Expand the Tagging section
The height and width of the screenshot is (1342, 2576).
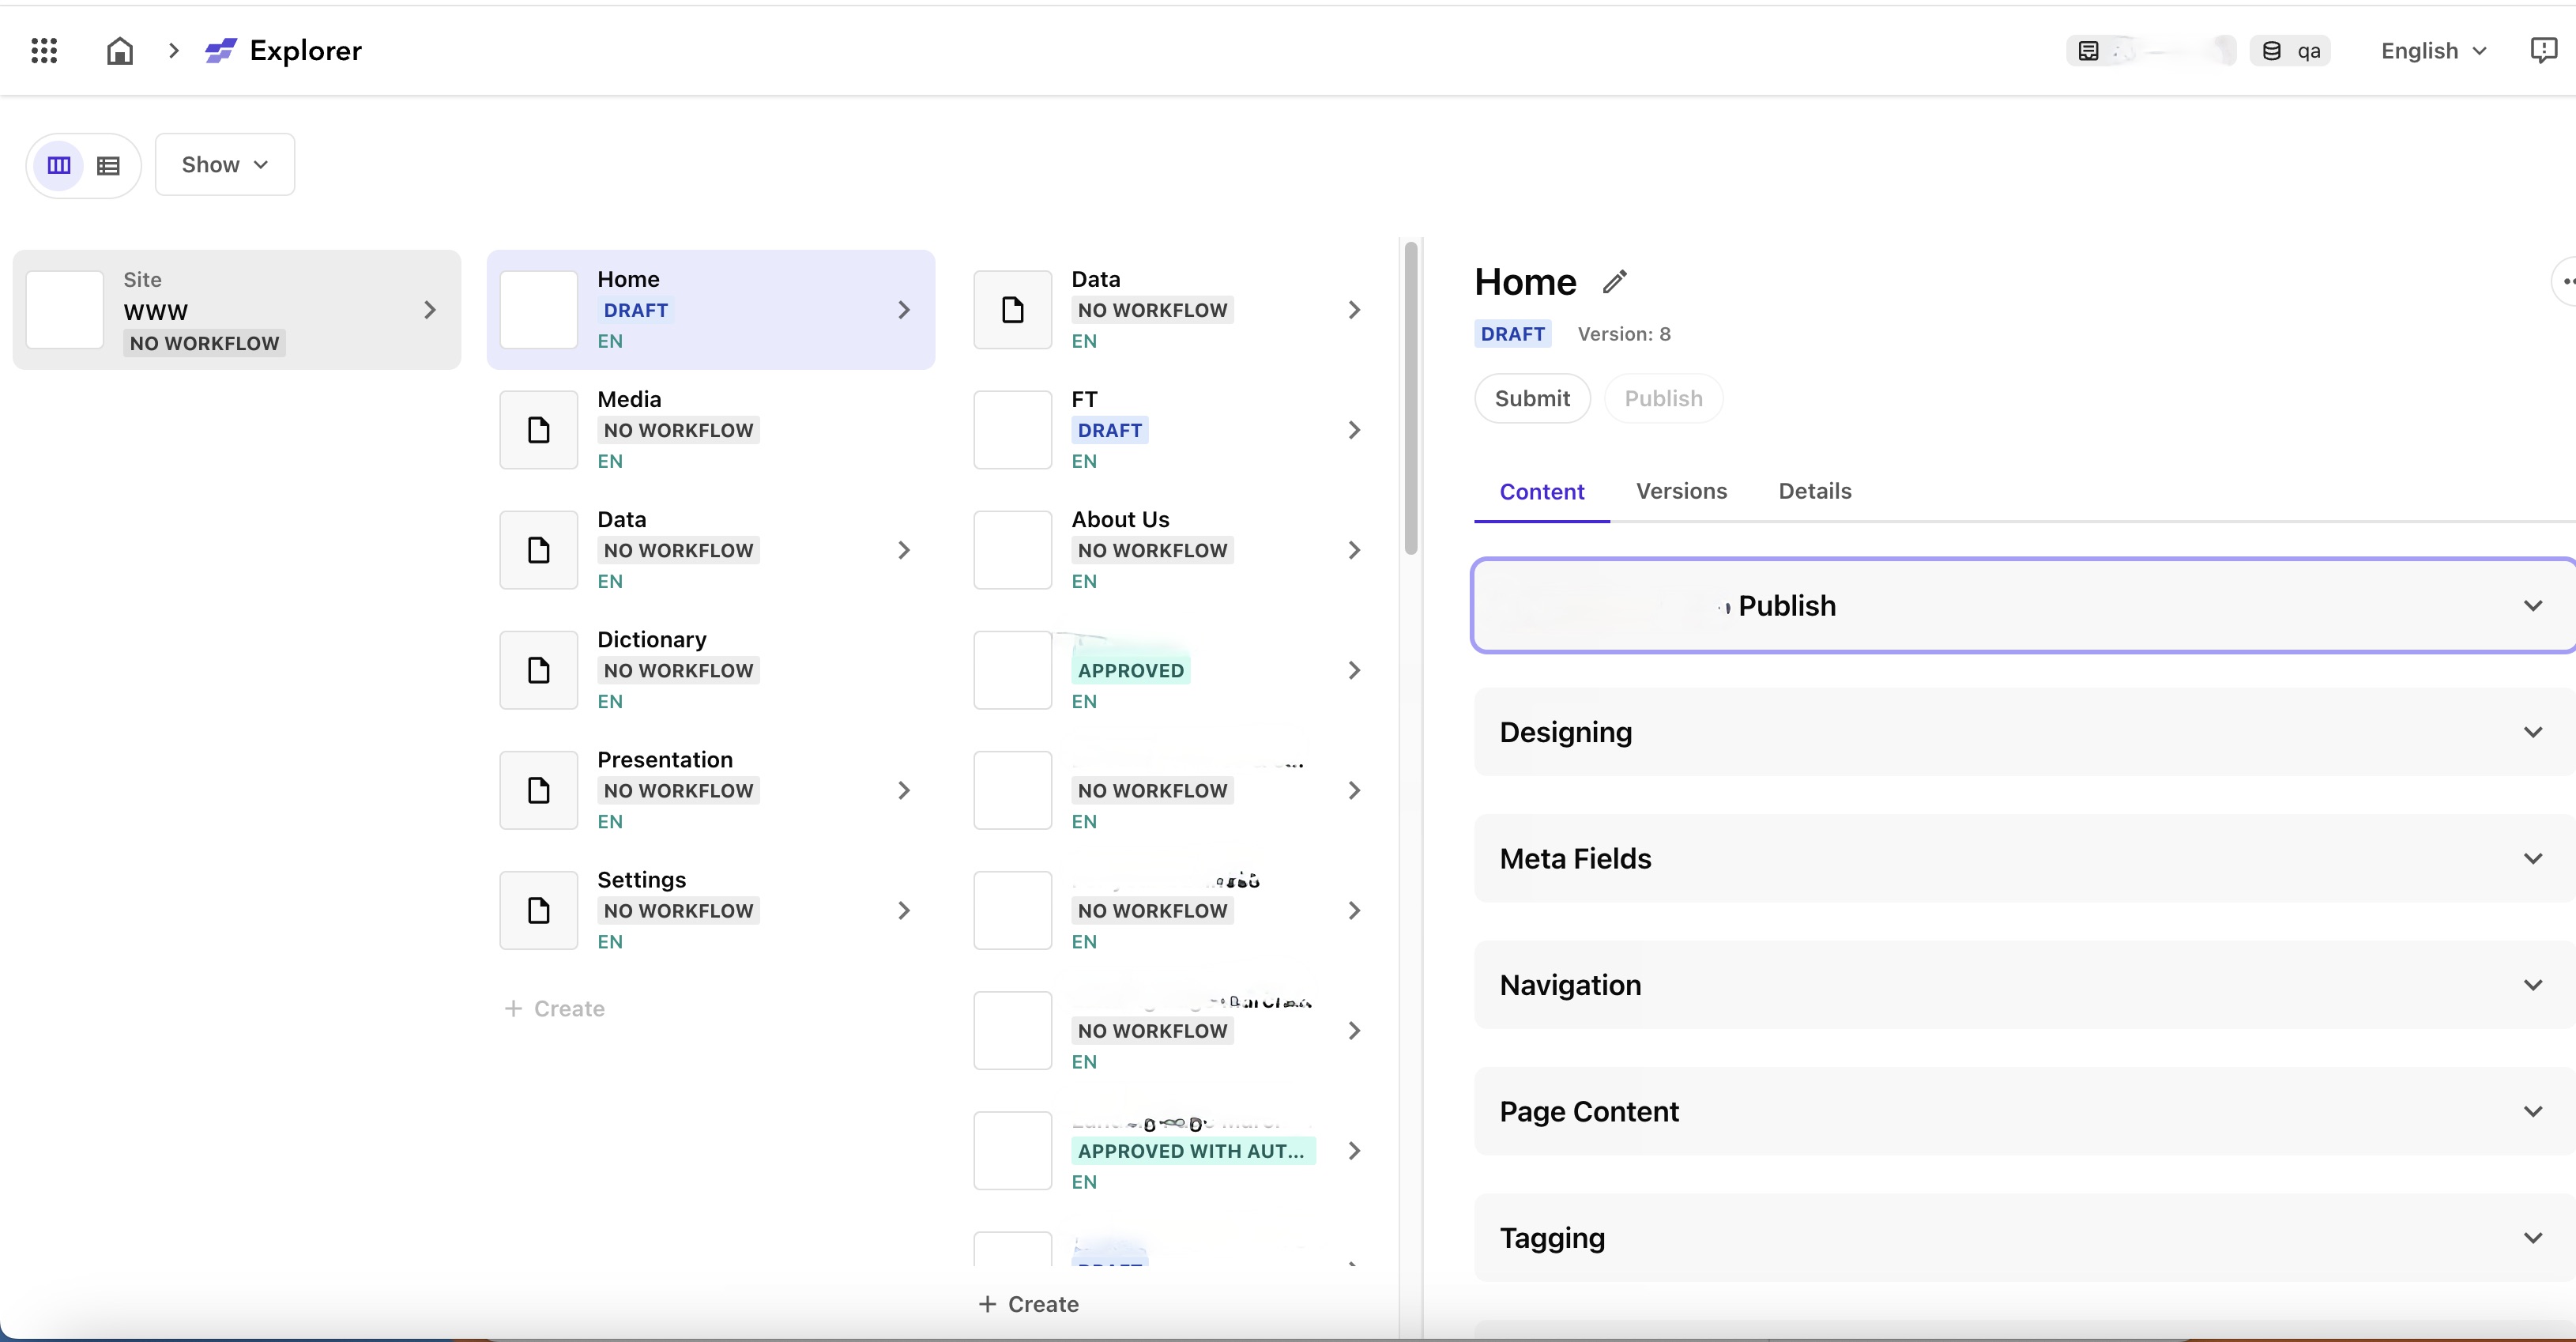(2024, 1237)
